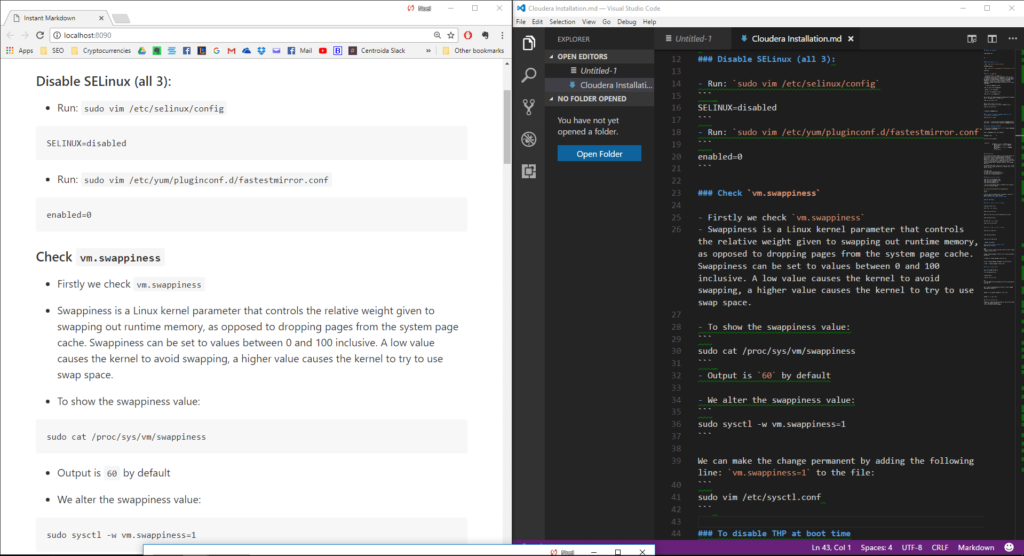Open the Debug view in activity bar
This screenshot has height=556, width=1024.
[529, 139]
